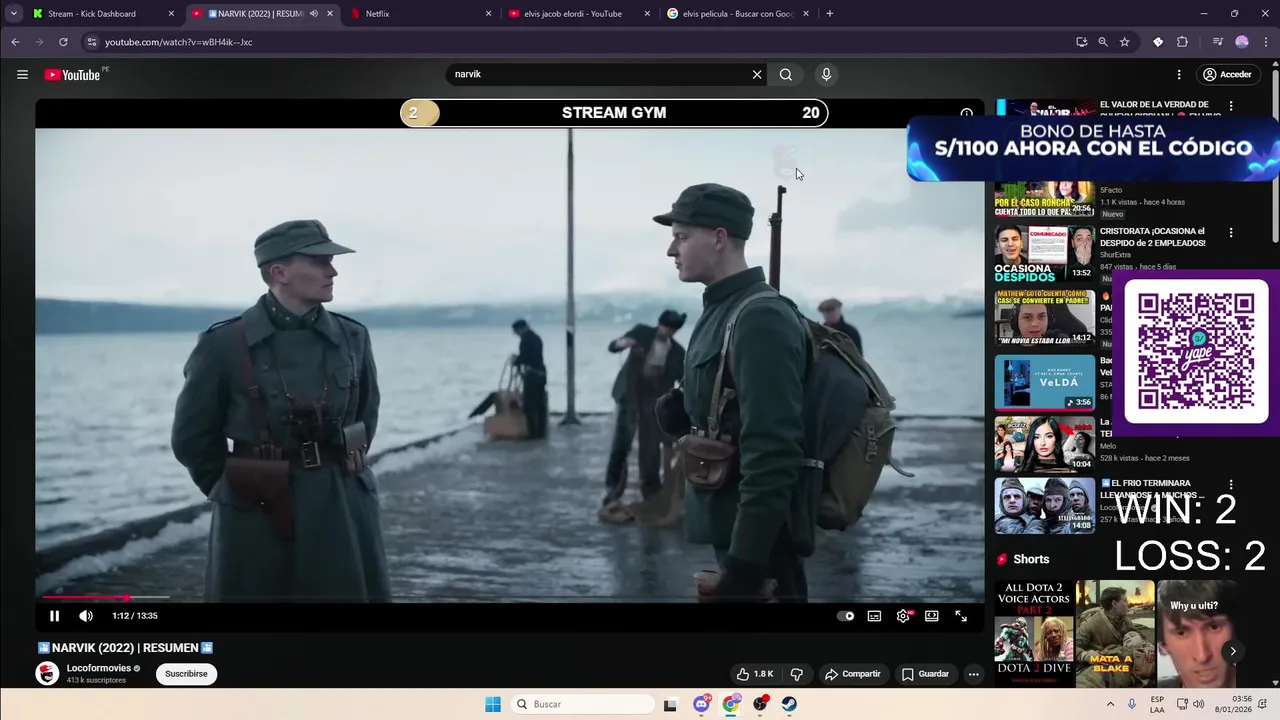This screenshot has width=1280, height=720.
Task: Open the Chrome profile avatar
Action: point(1242,42)
